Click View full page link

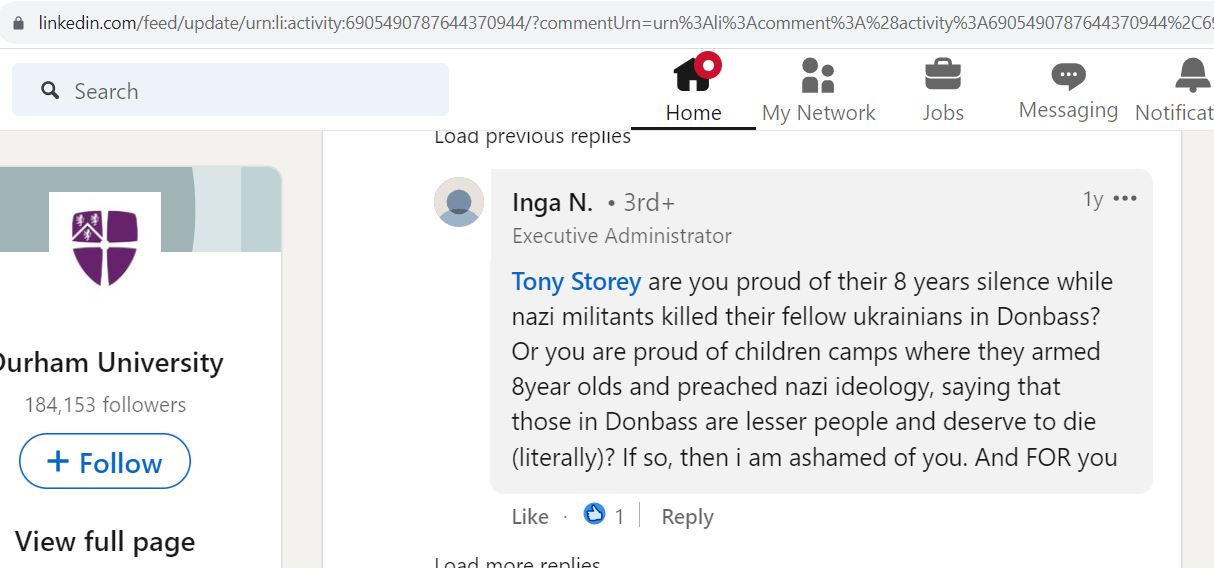coord(105,542)
